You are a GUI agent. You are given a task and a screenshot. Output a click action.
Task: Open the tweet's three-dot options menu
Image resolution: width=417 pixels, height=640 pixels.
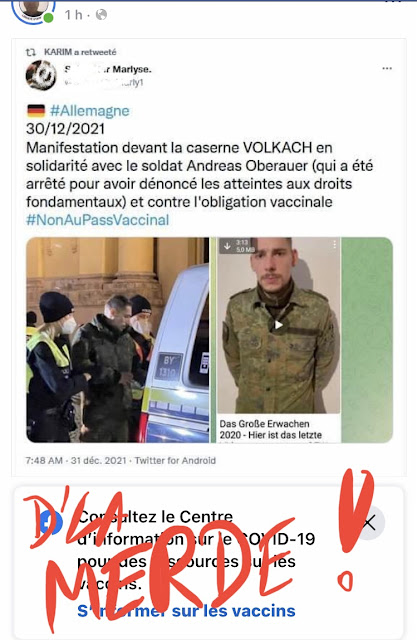point(387,69)
